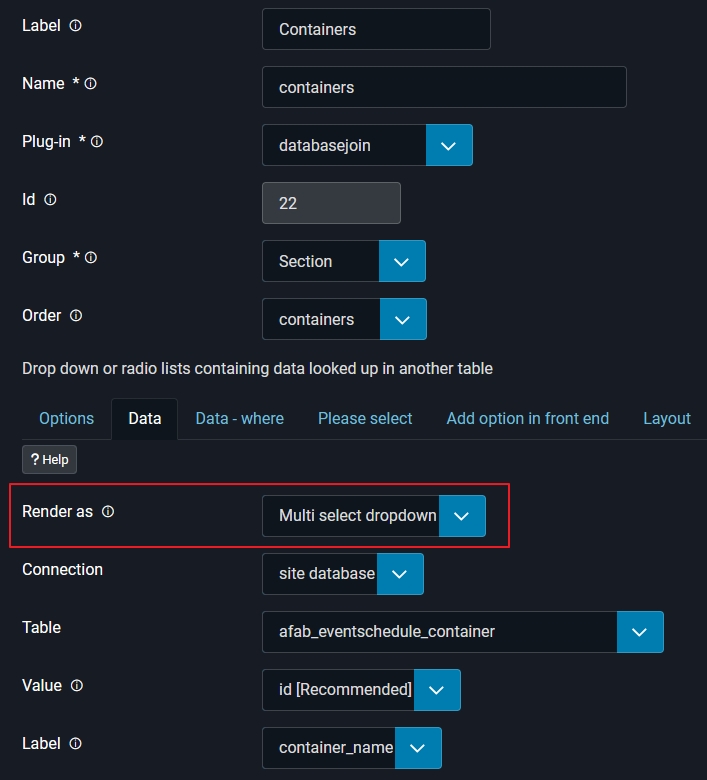
Task: Open the Render as dropdown
Action: [x=461, y=516]
